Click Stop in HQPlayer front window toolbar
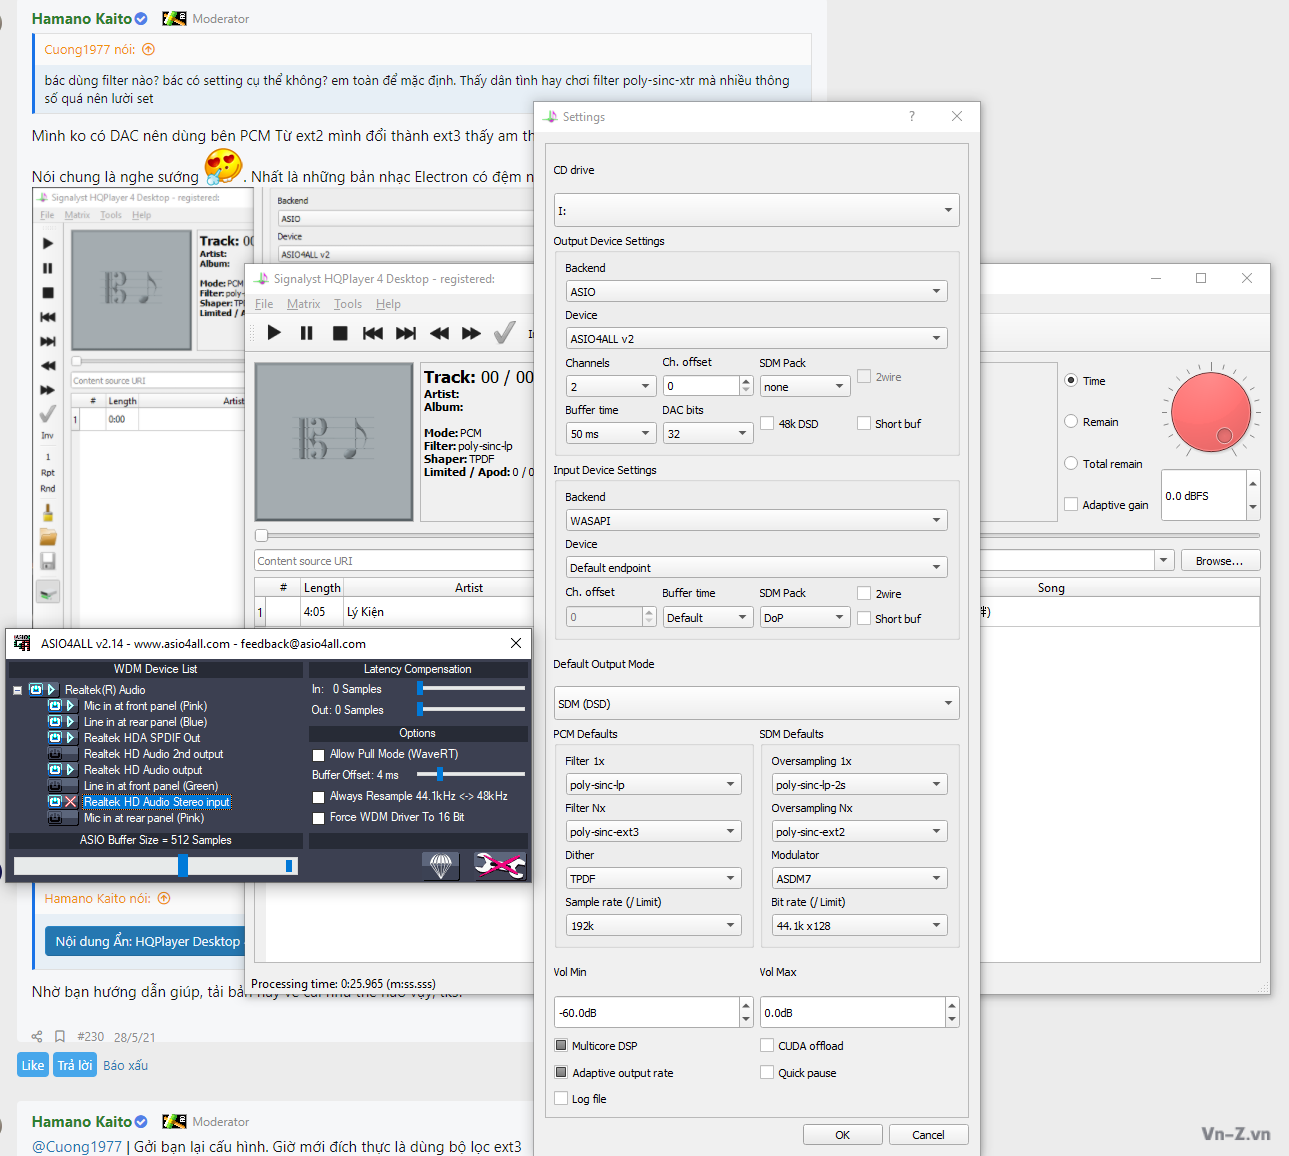The image size is (1289, 1156). click(x=340, y=333)
